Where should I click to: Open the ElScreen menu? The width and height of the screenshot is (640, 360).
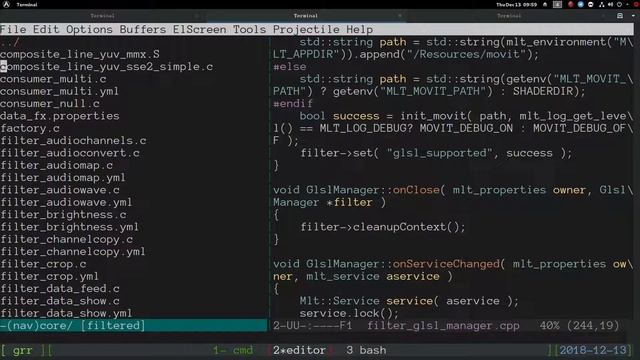point(200,29)
